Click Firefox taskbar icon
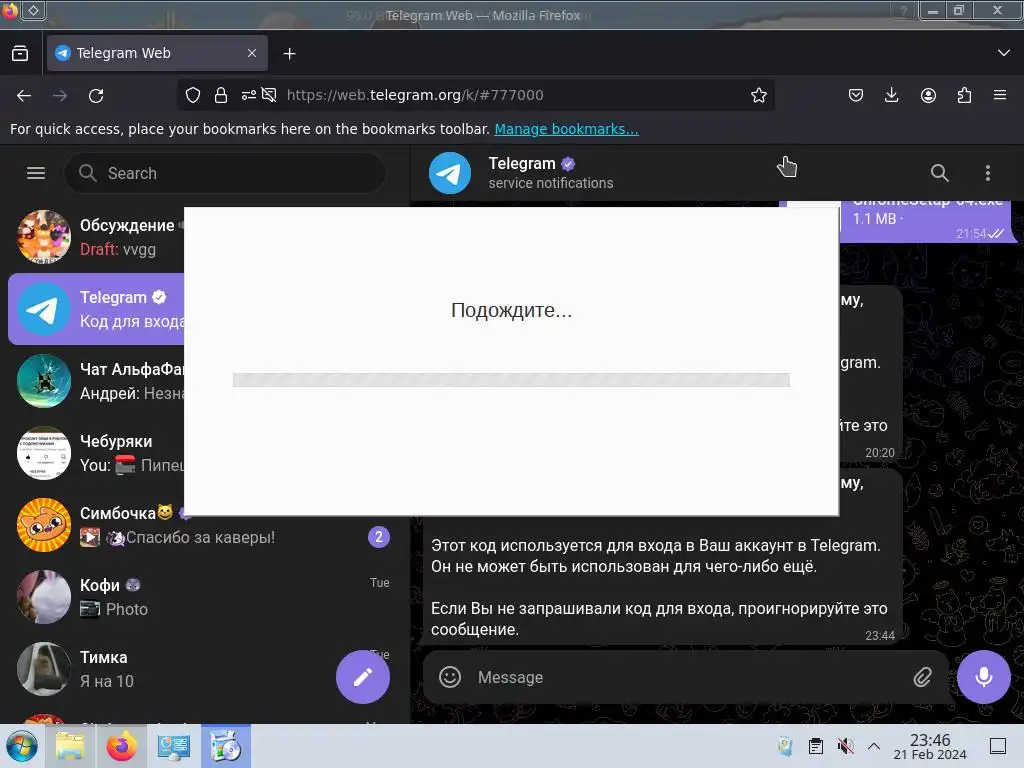 tap(121, 746)
